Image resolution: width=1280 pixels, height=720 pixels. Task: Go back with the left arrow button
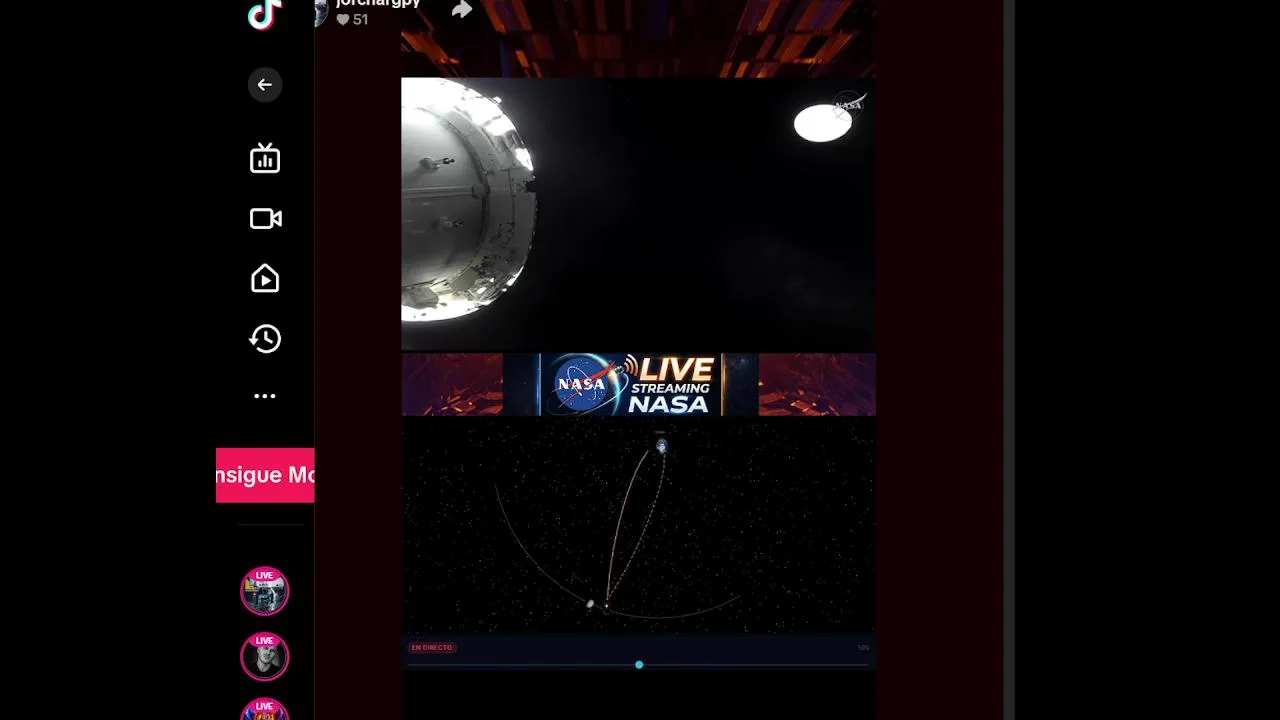(265, 85)
